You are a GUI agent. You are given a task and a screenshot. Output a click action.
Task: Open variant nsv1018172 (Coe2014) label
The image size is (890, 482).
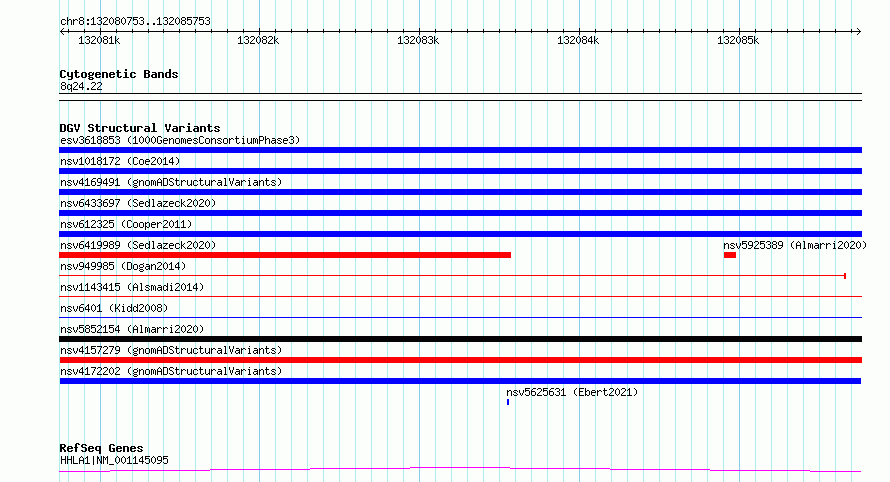(120, 161)
